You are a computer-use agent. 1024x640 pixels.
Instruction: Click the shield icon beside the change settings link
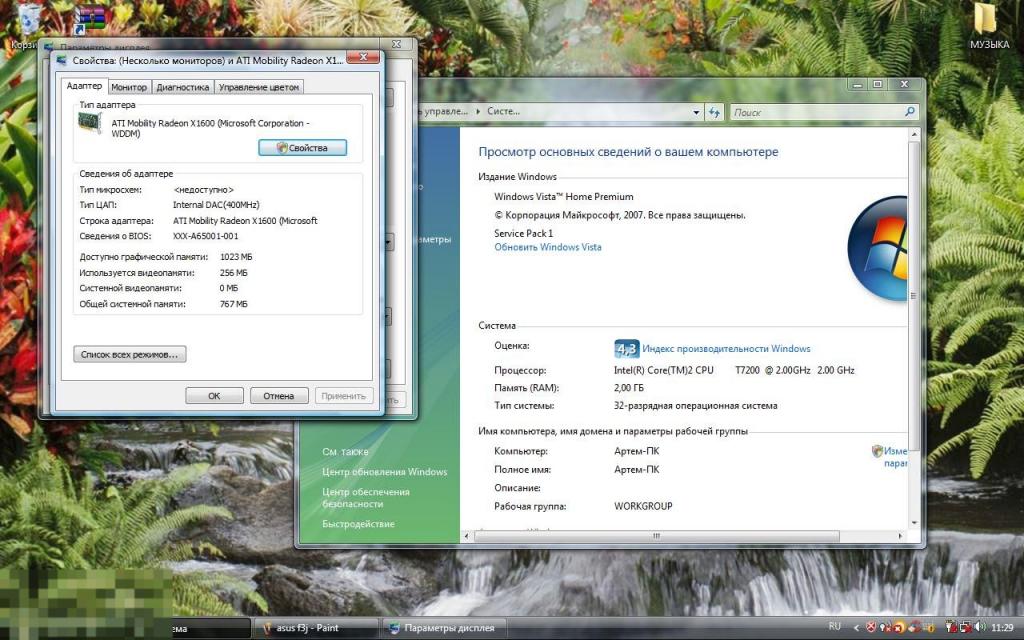877,451
